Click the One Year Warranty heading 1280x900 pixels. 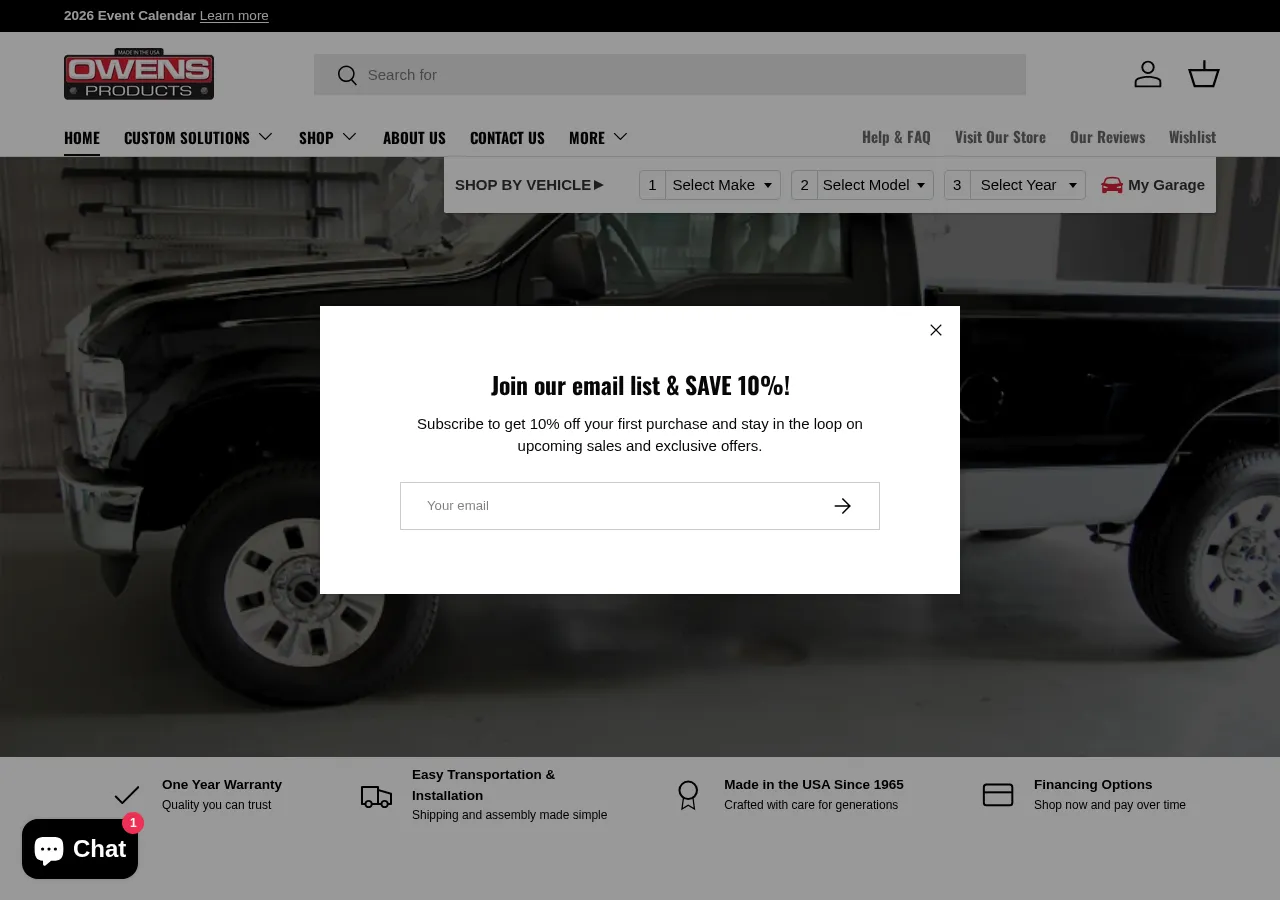[222, 785]
